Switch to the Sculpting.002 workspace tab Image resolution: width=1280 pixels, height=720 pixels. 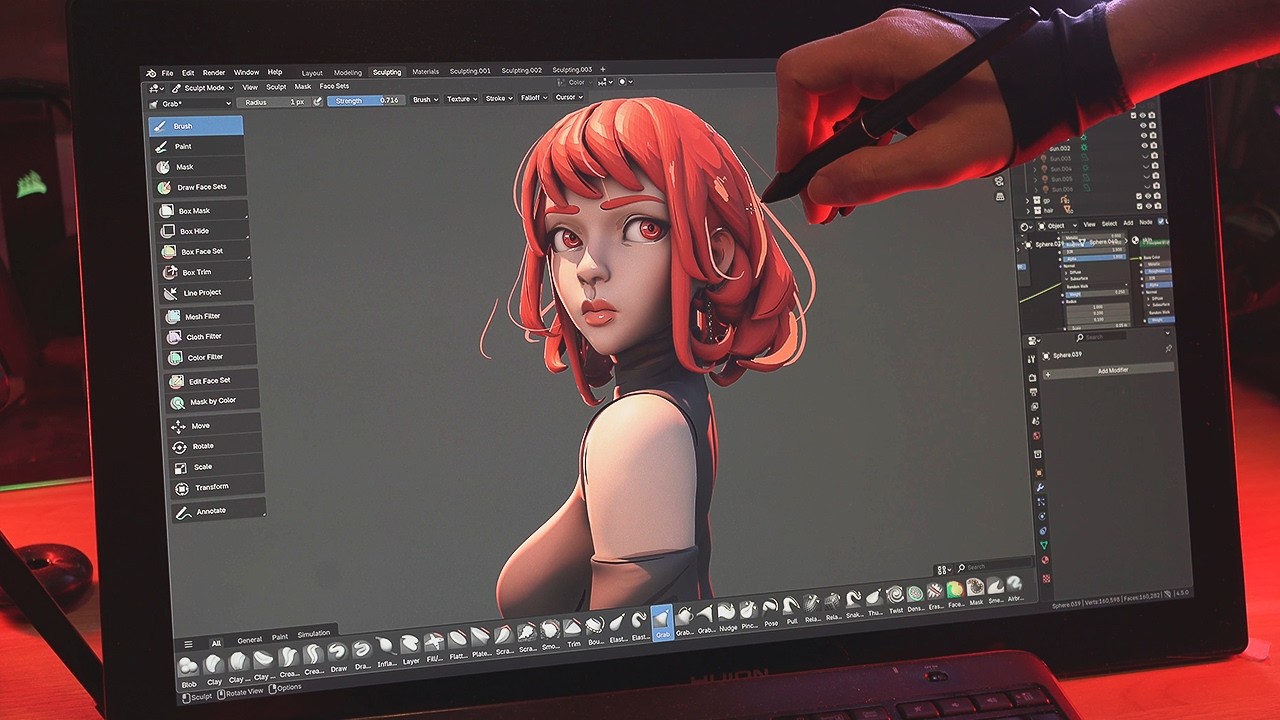522,71
